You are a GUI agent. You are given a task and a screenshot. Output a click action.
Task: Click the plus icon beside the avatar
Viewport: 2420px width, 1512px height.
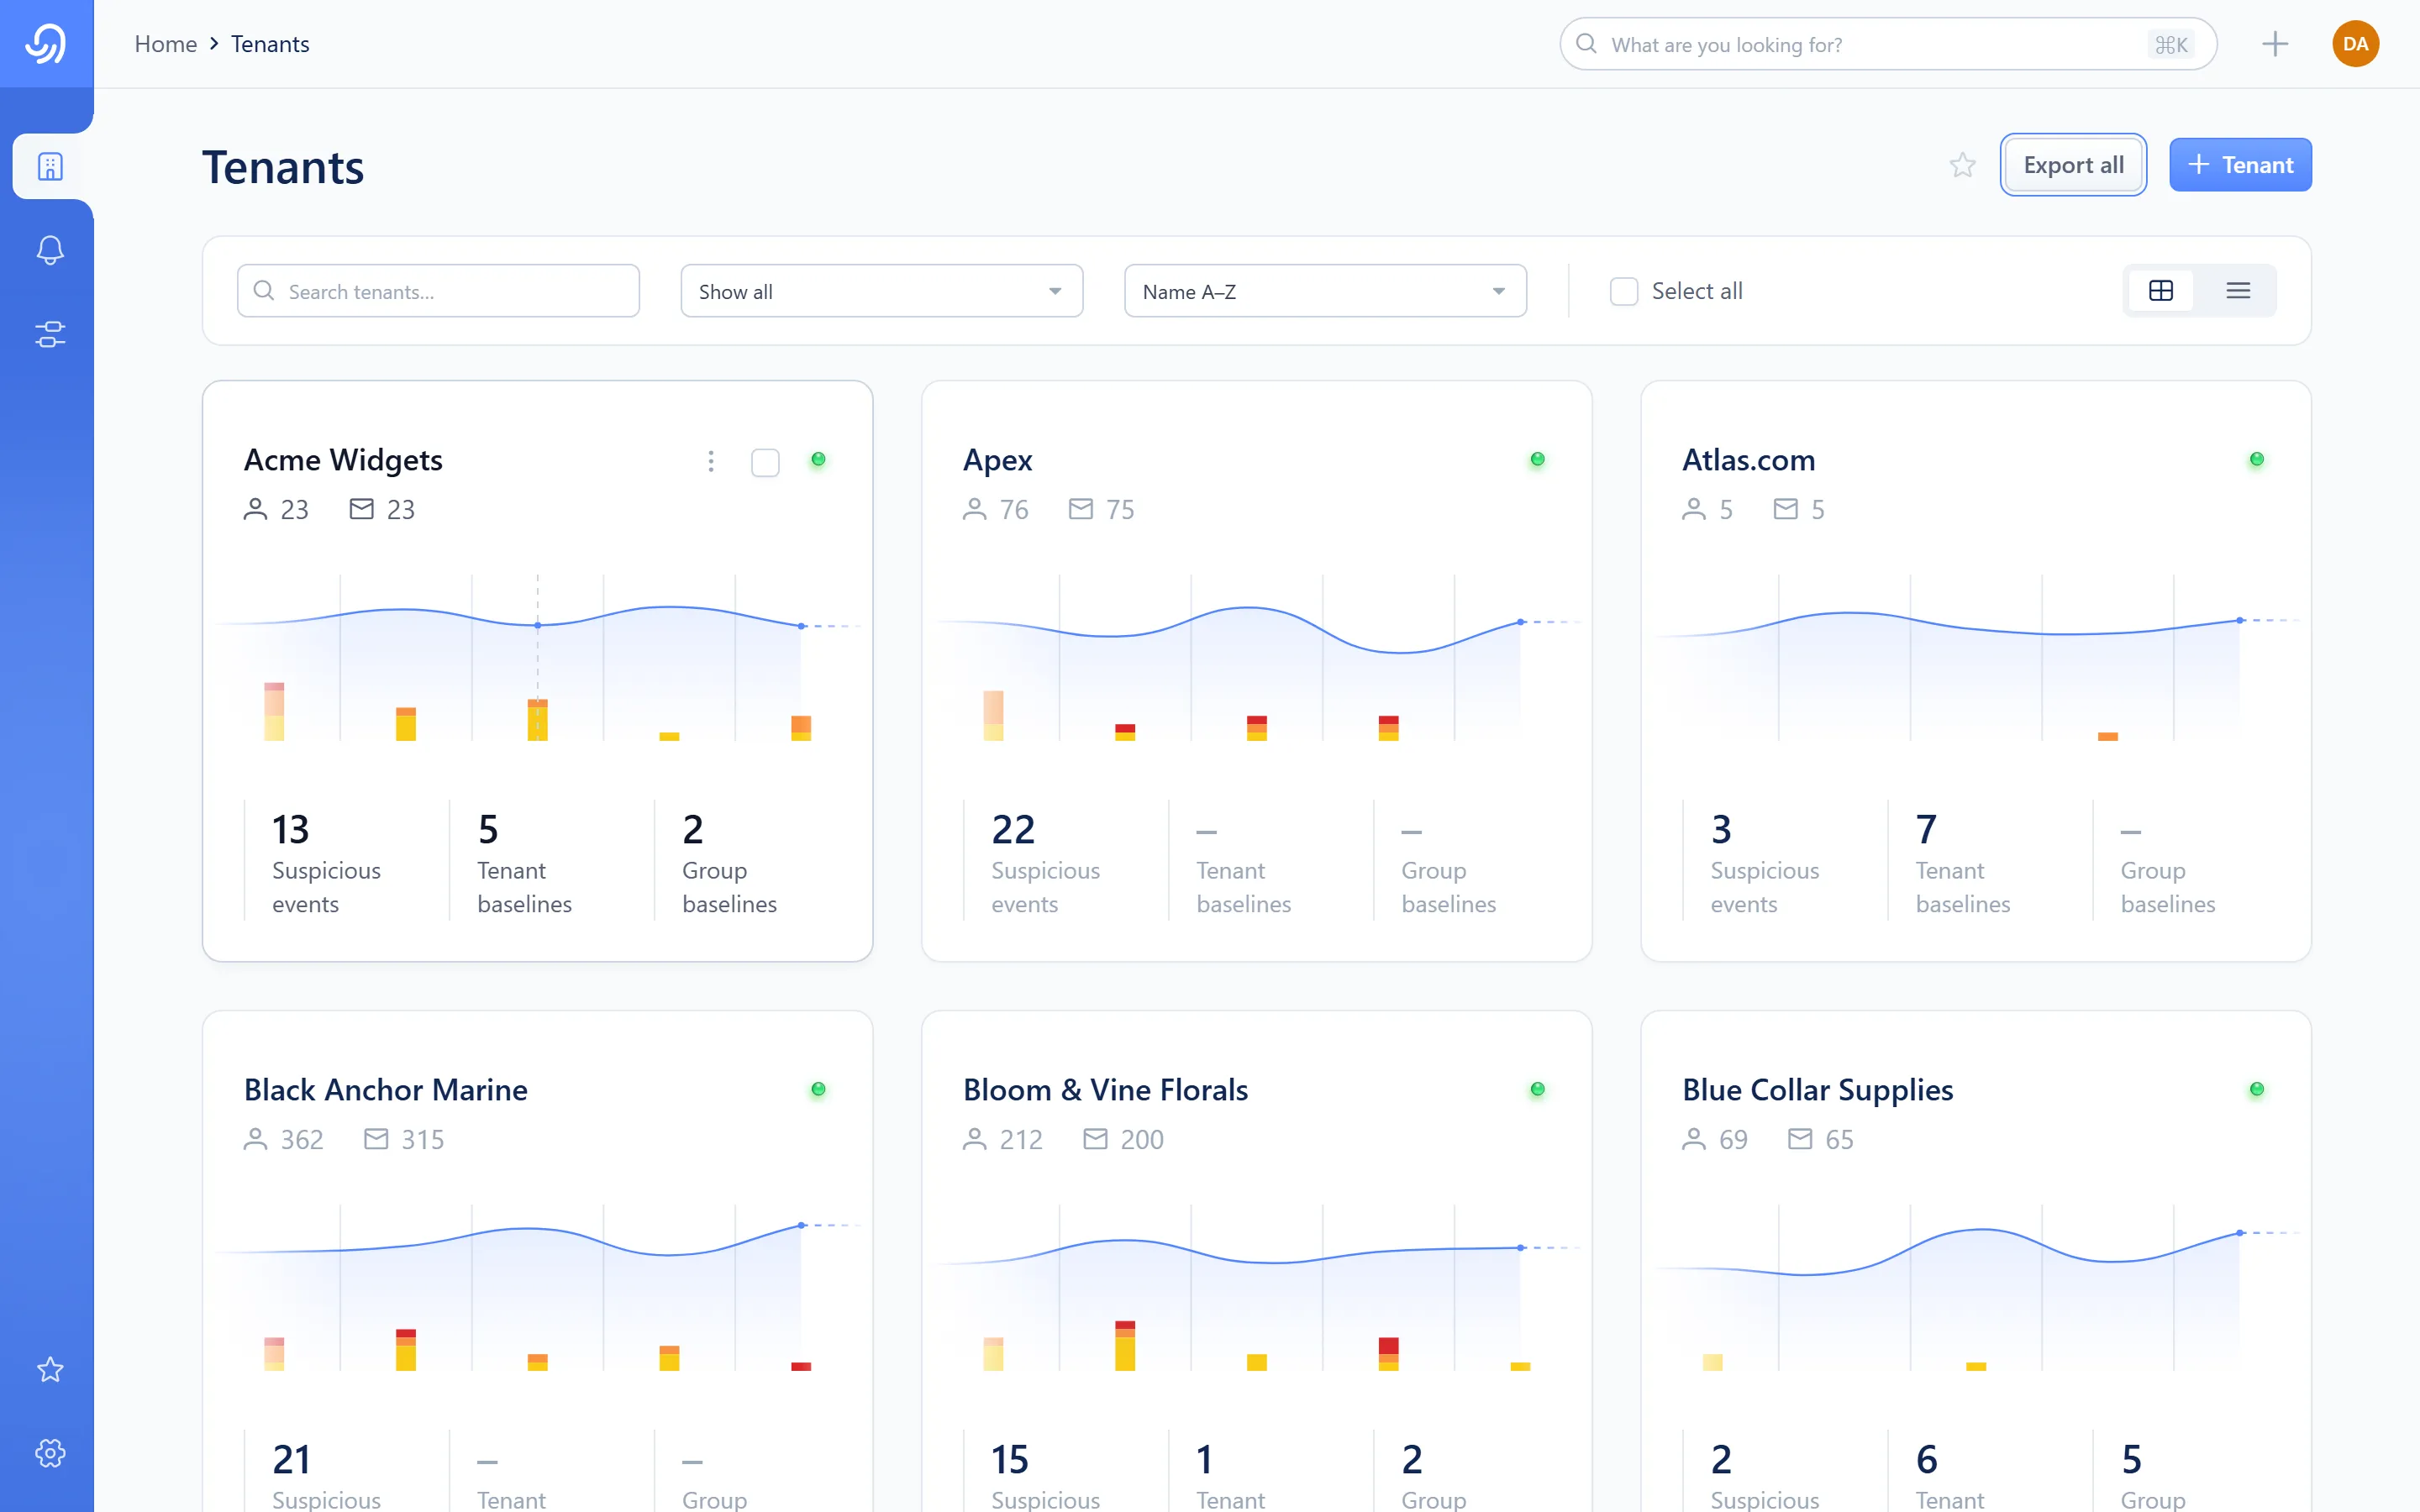point(2275,44)
